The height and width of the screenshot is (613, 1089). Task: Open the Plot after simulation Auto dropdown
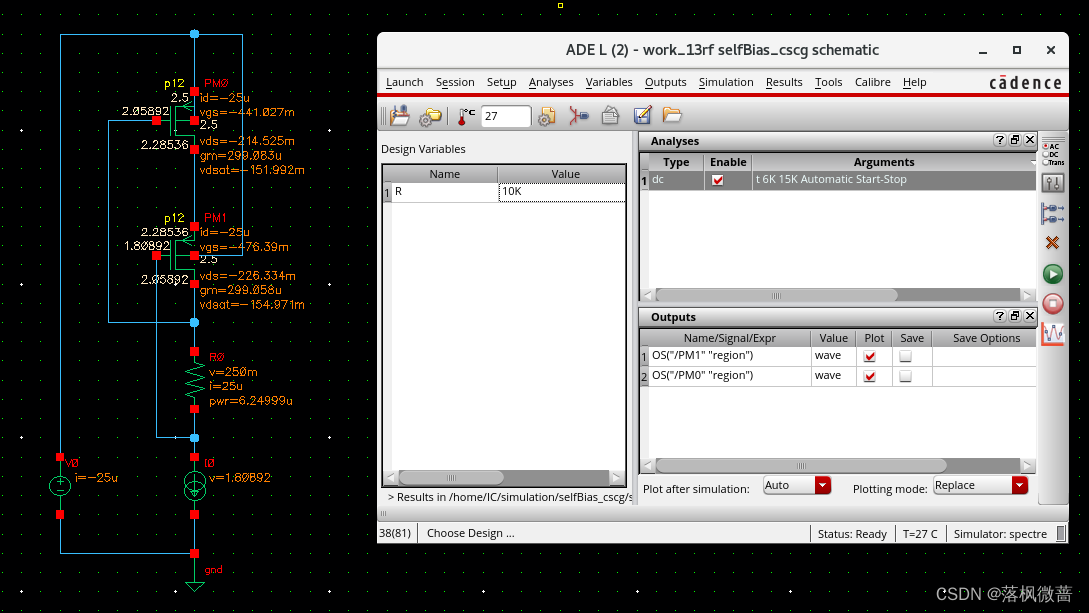[797, 485]
